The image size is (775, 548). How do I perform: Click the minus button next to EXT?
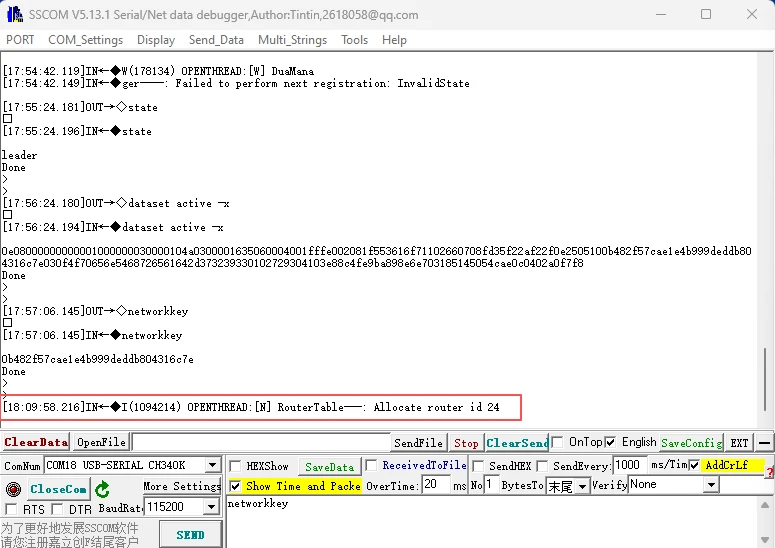coord(764,443)
